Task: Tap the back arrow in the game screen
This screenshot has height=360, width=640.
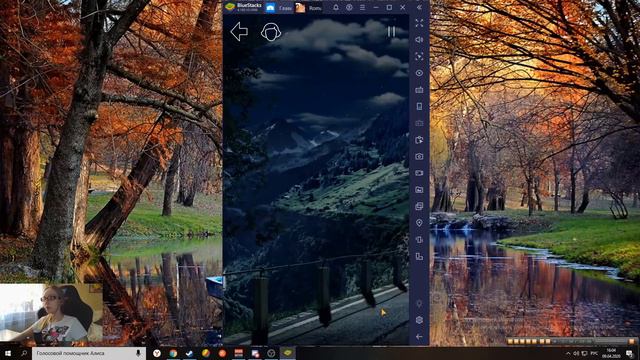Action: click(x=239, y=31)
